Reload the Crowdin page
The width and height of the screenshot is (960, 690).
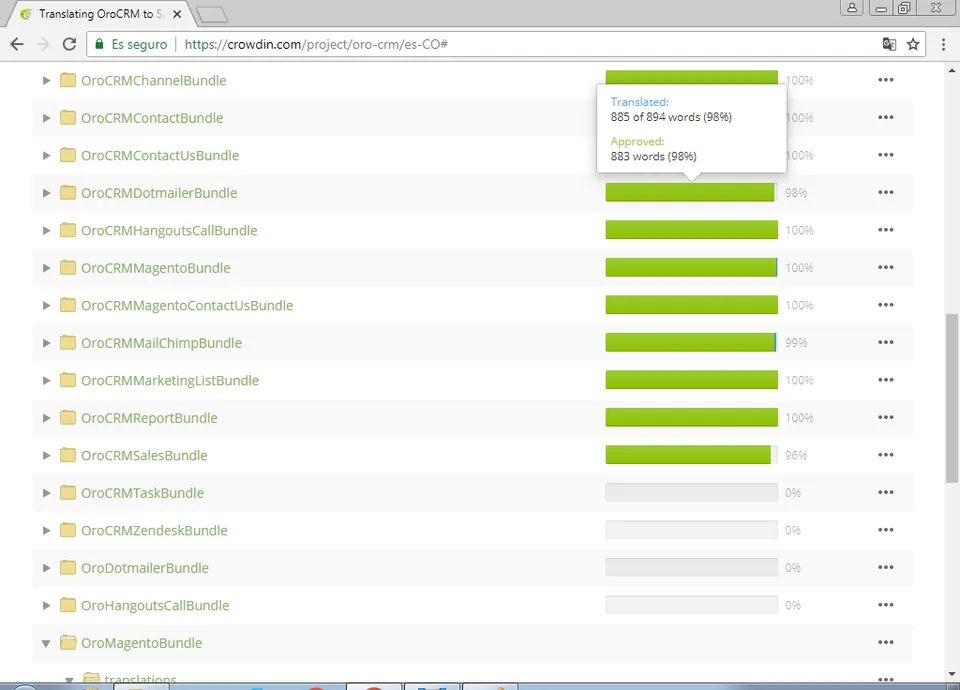70,44
